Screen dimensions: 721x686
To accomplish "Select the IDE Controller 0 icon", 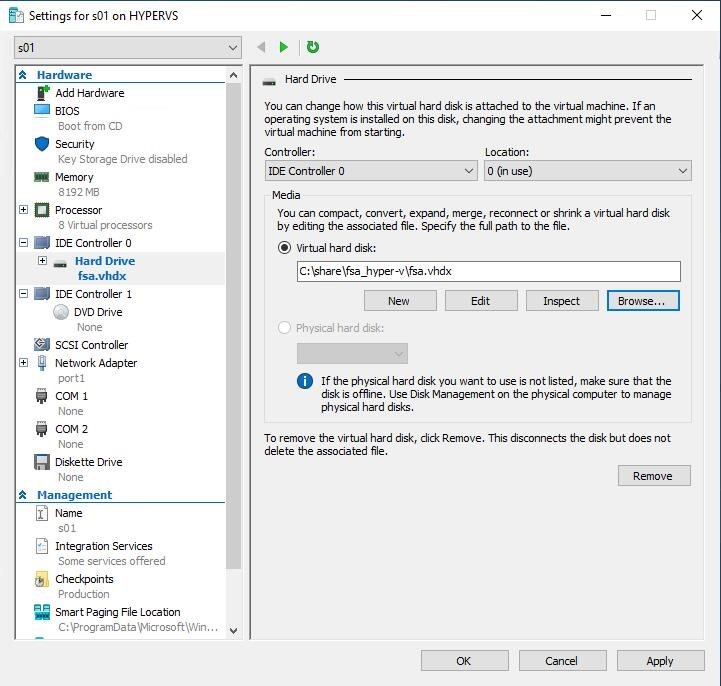I will pos(42,243).
